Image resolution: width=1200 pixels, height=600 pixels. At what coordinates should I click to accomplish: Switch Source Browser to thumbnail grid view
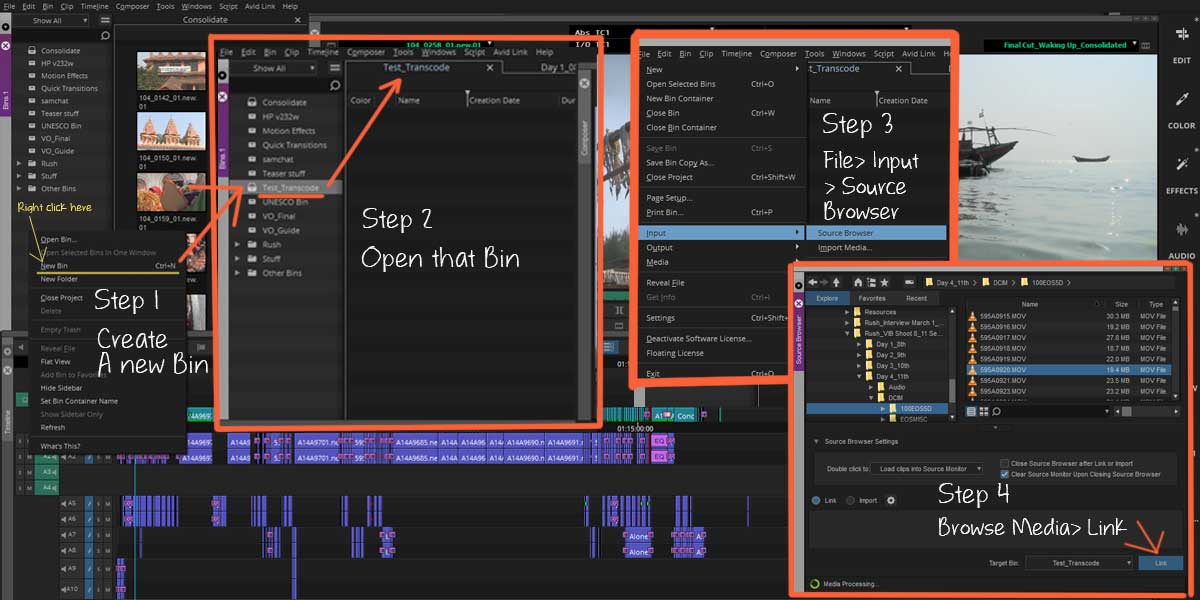(983, 411)
